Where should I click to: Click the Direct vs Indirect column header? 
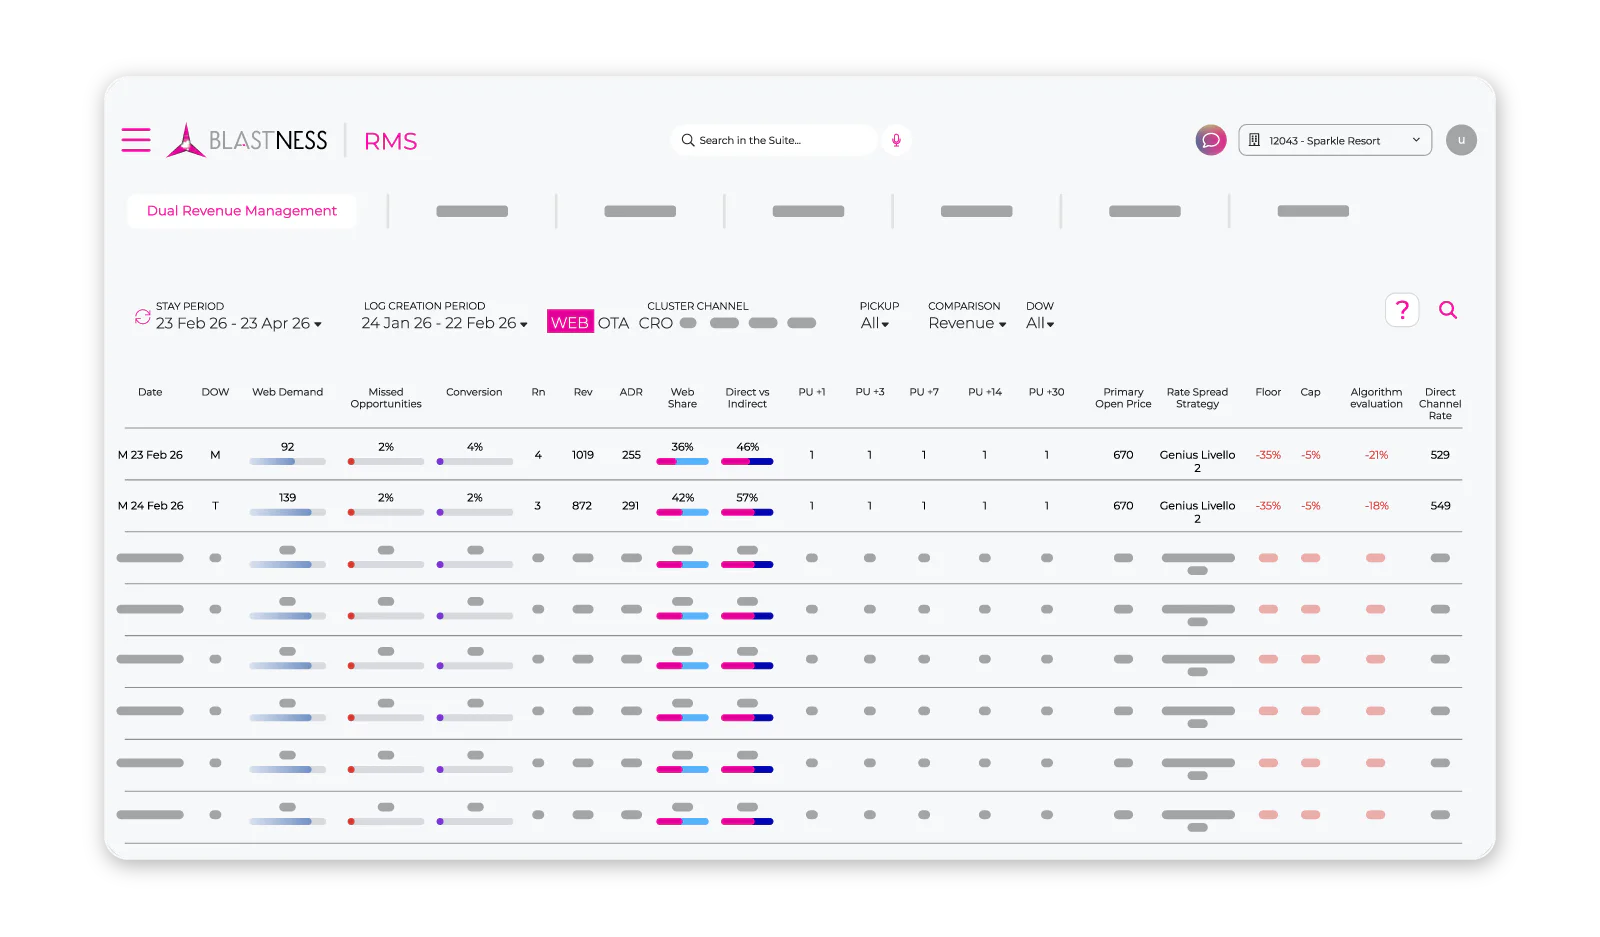747,398
